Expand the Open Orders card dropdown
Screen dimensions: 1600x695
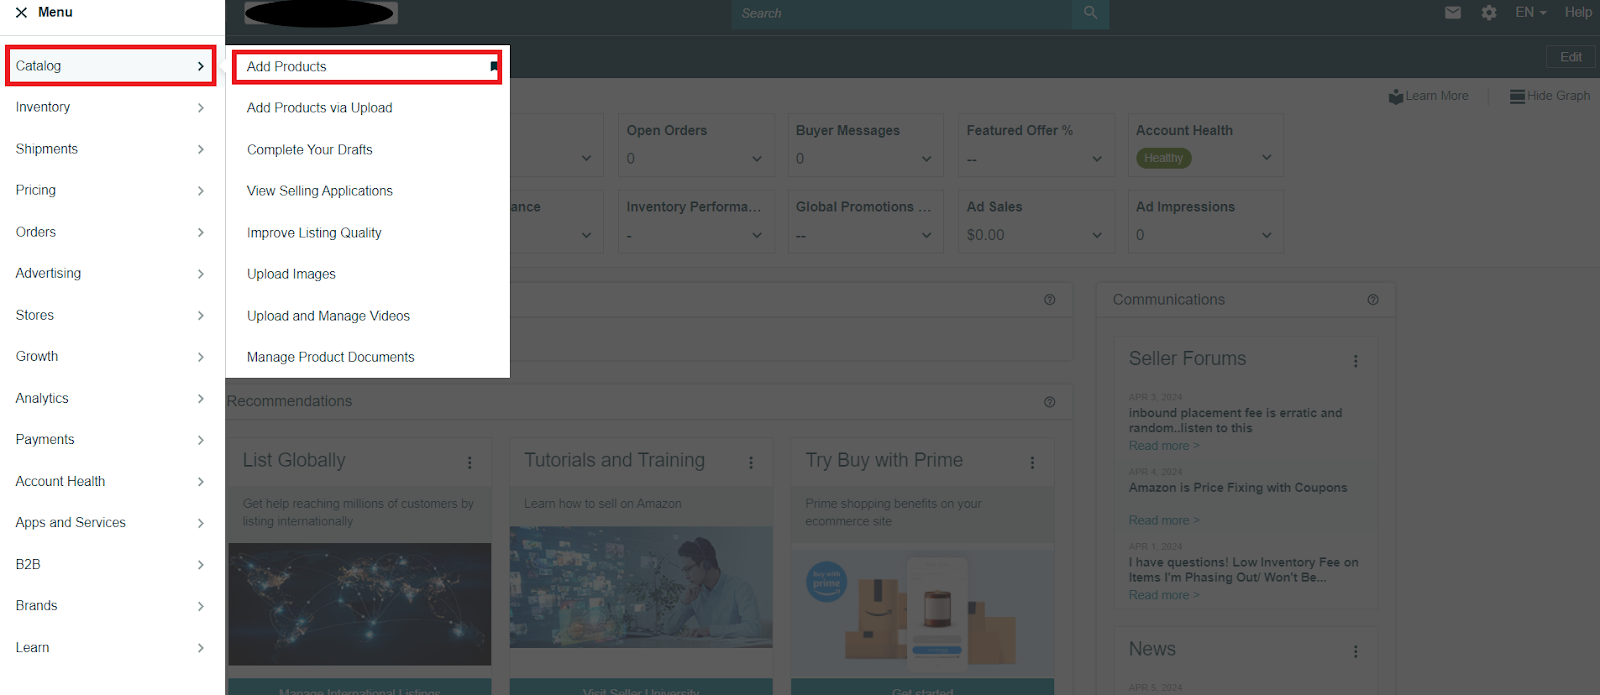pos(757,159)
